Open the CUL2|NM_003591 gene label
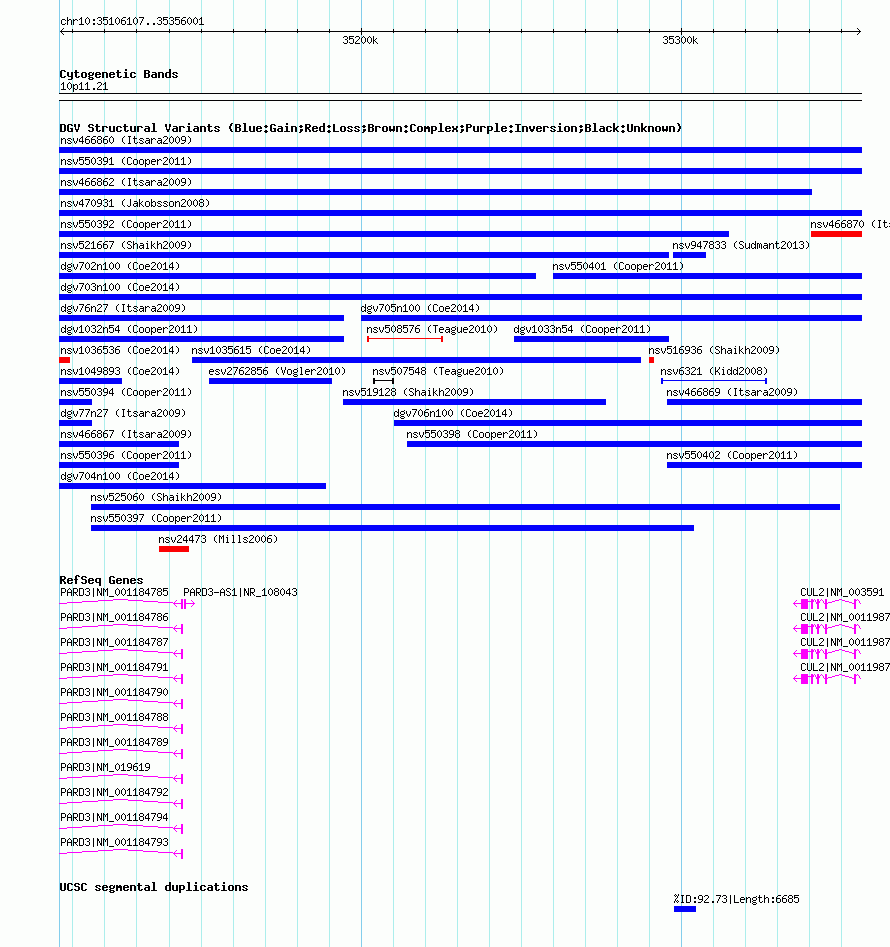Screen dimensions: 890x947 point(842,592)
